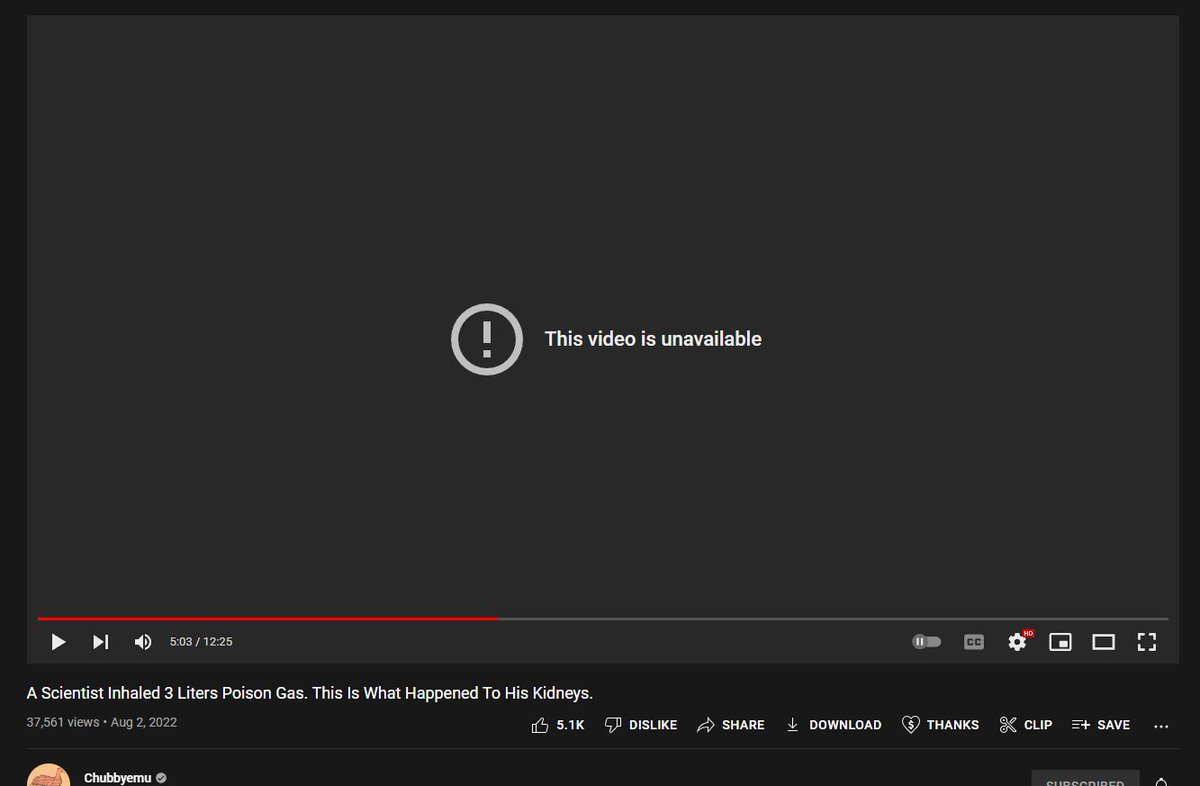Go fullscreen with the player
1200x786 pixels.
coord(1147,642)
